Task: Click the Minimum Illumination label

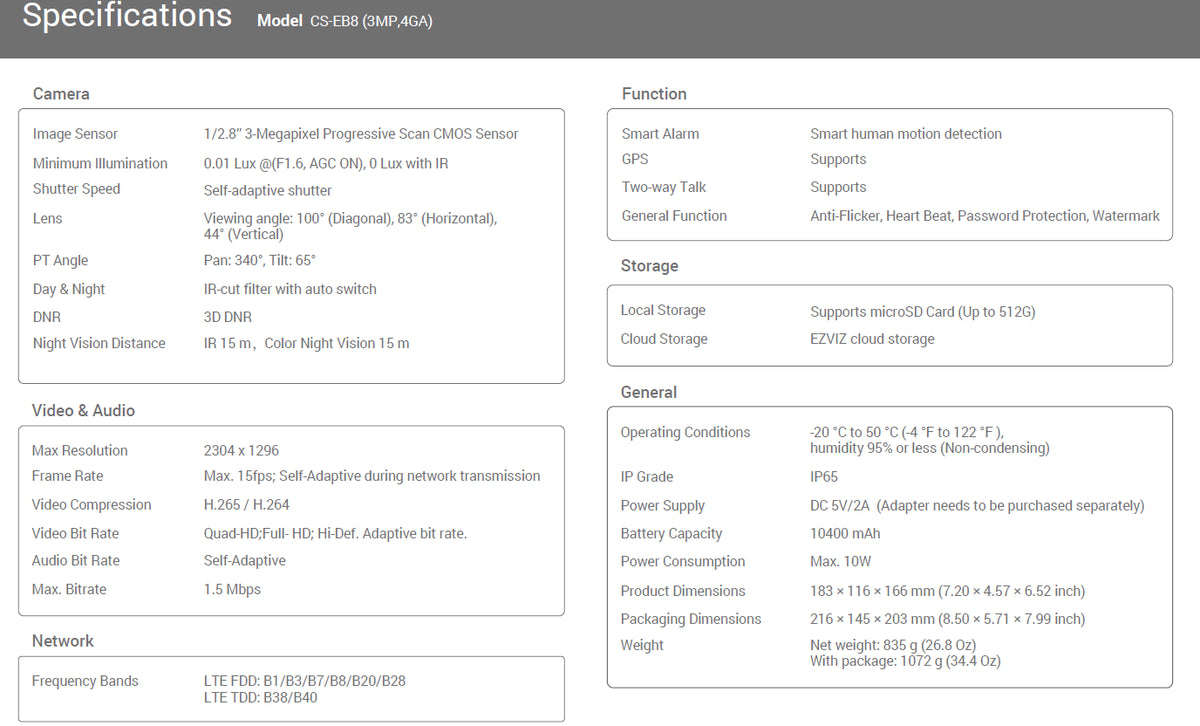Action: point(100,163)
